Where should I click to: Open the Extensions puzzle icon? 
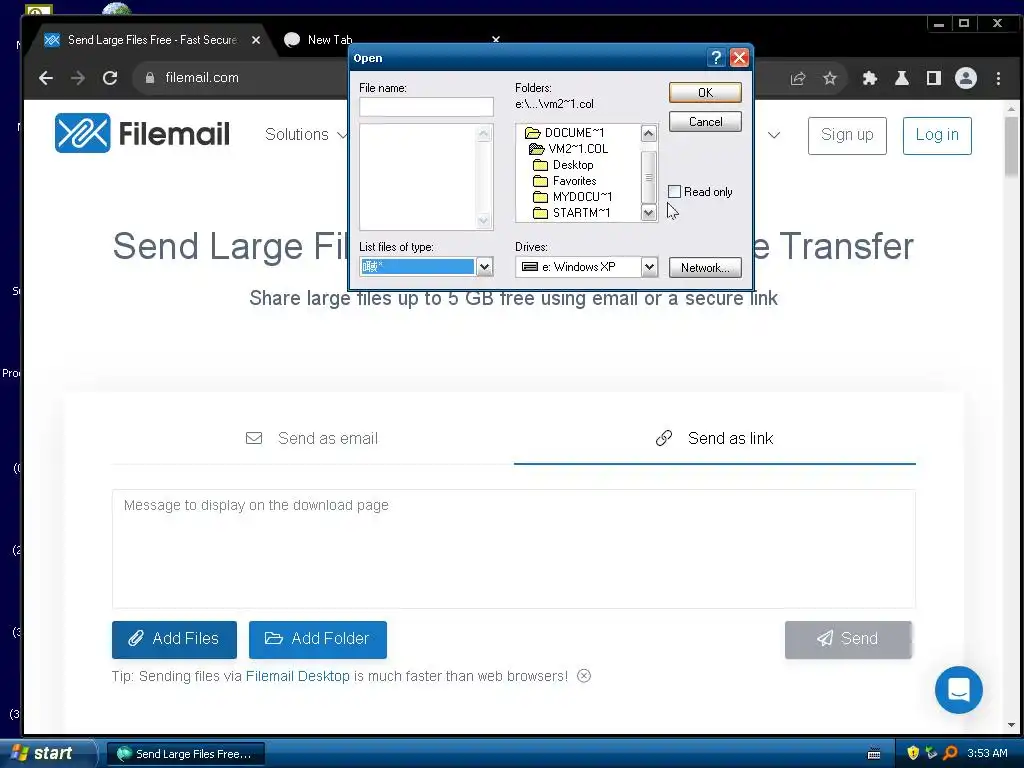click(869, 79)
